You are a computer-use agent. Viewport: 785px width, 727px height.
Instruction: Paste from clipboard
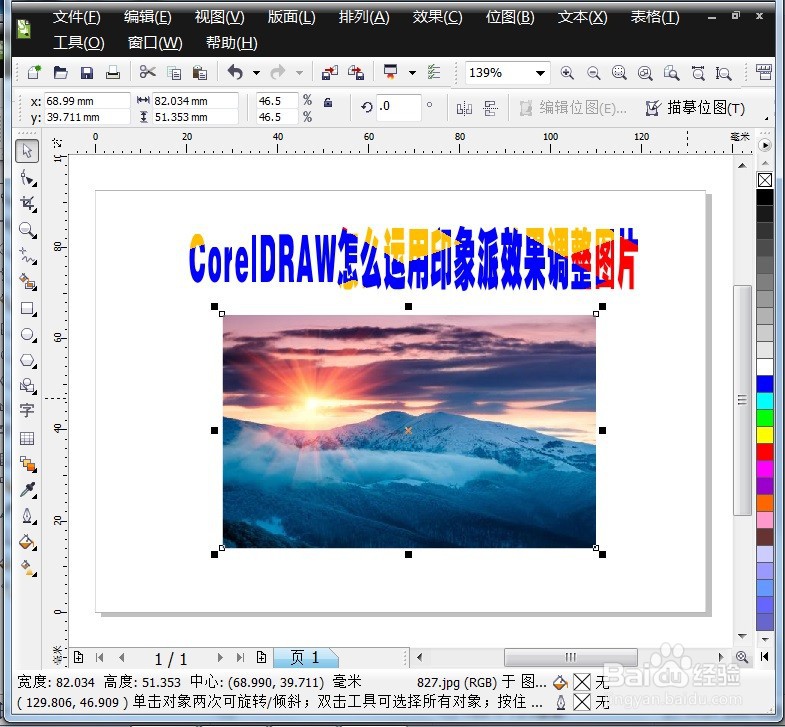coord(200,73)
